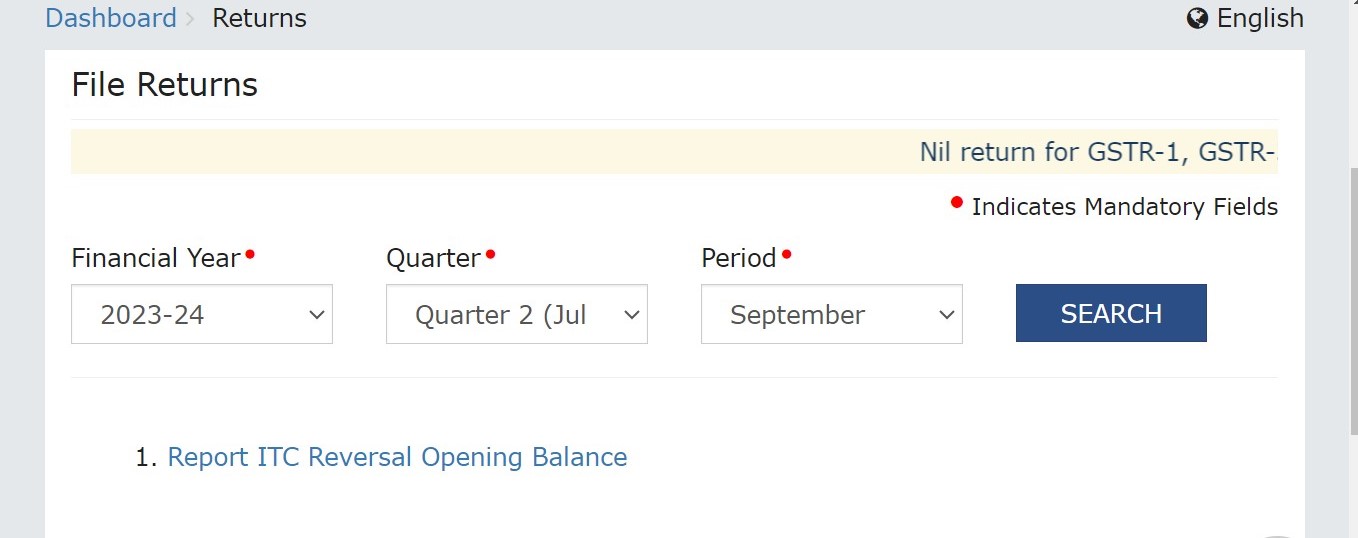Click the File Returns heading
The image size is (1358, 538).
pyautogui.click(x=165, y=85)
